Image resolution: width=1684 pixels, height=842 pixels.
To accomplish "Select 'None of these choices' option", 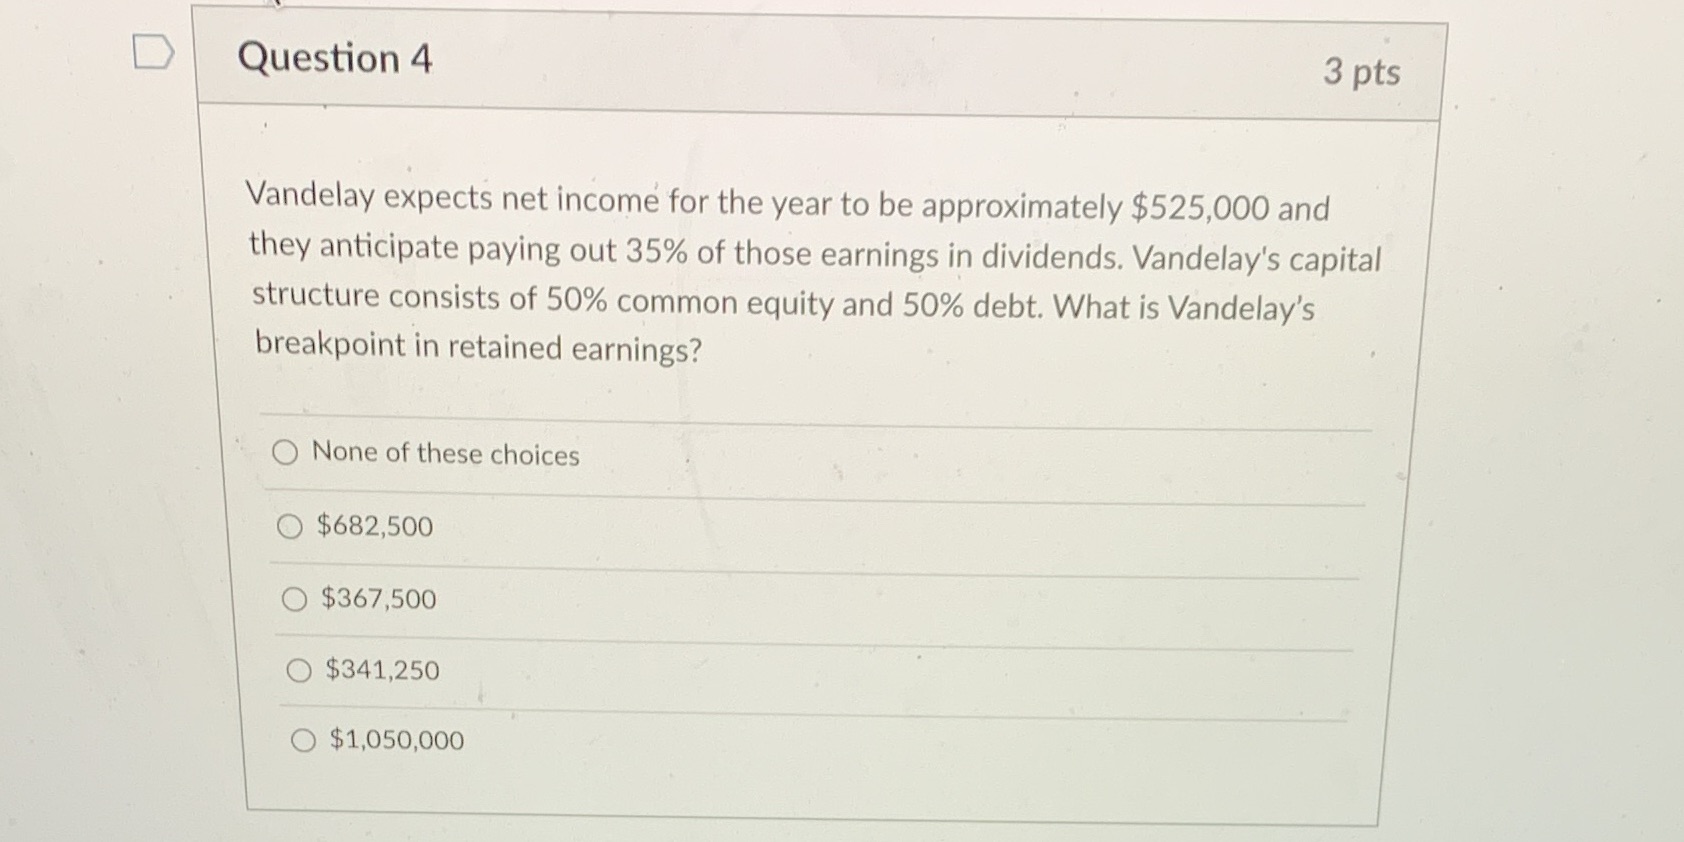I will click(286, 452).
